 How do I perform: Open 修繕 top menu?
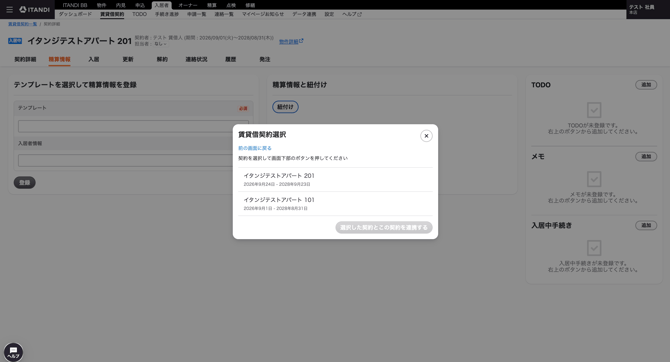(x=250, y=5)
